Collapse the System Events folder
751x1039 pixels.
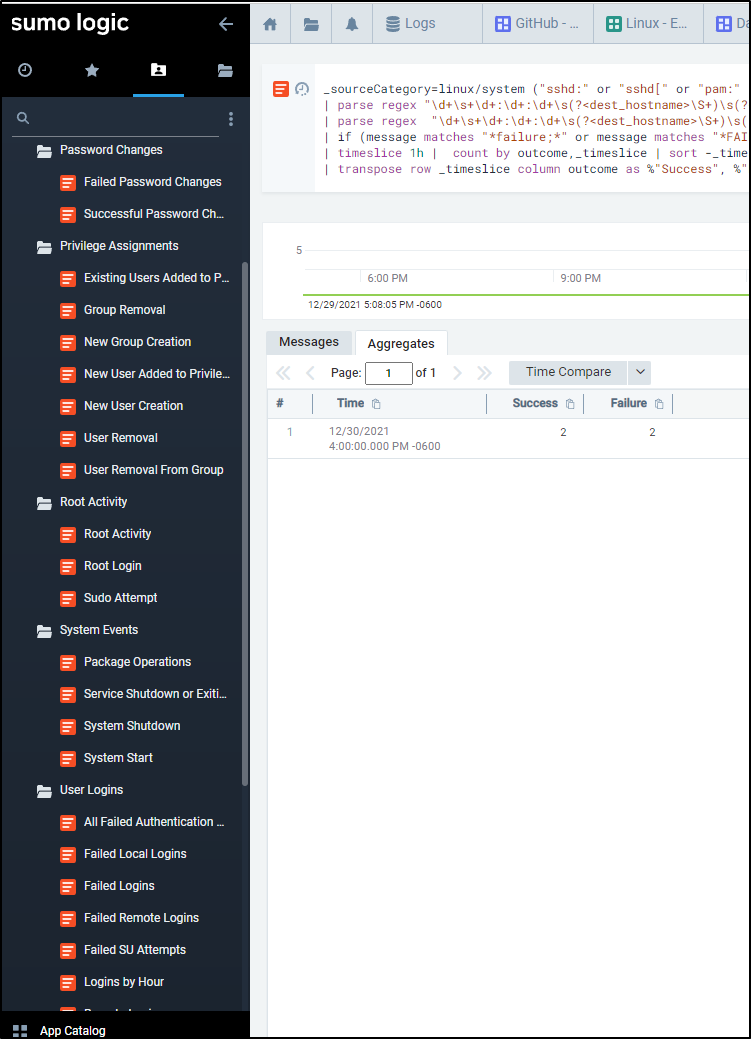click(44, 631)
